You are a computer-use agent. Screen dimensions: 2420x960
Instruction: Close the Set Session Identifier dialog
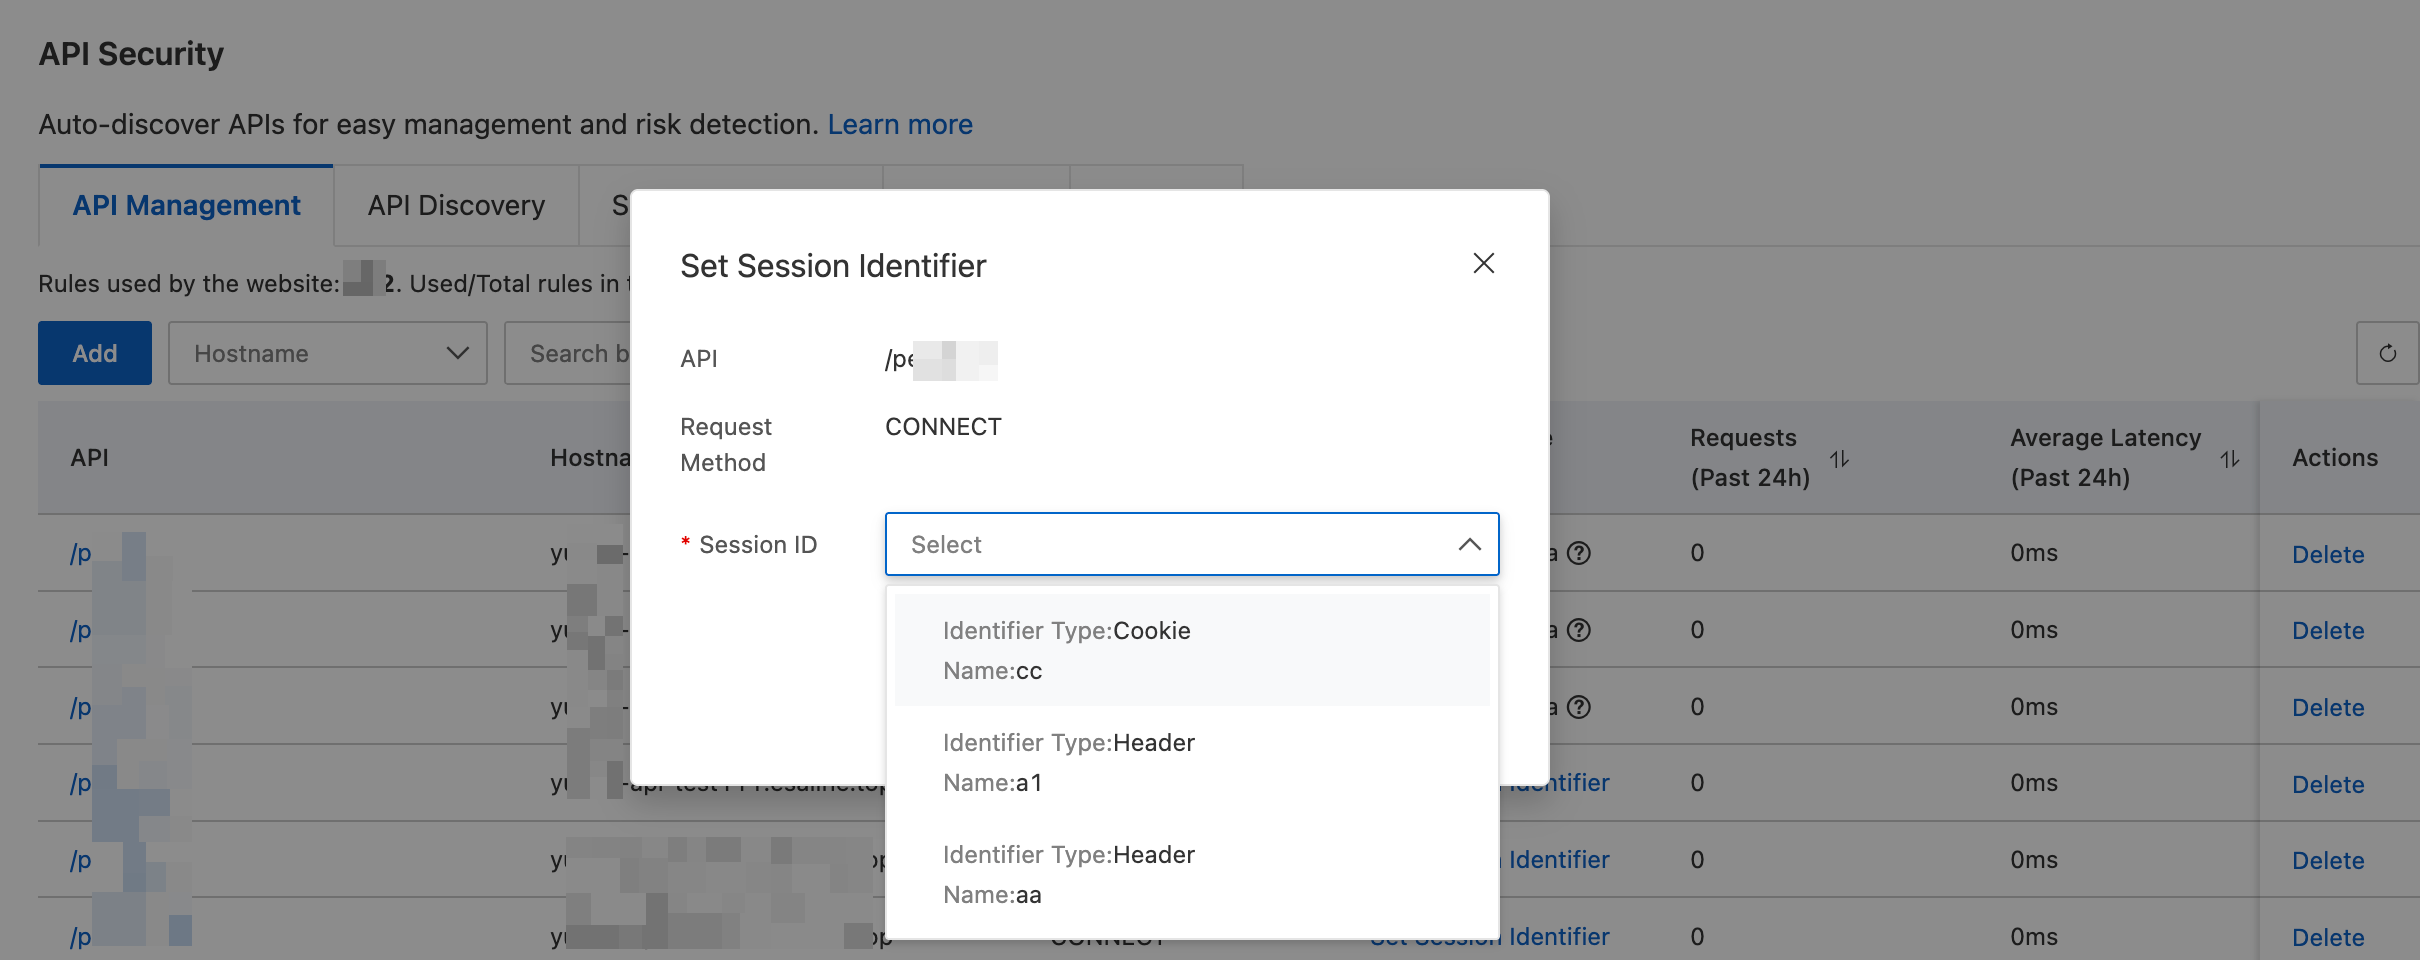coord(1483,263)
